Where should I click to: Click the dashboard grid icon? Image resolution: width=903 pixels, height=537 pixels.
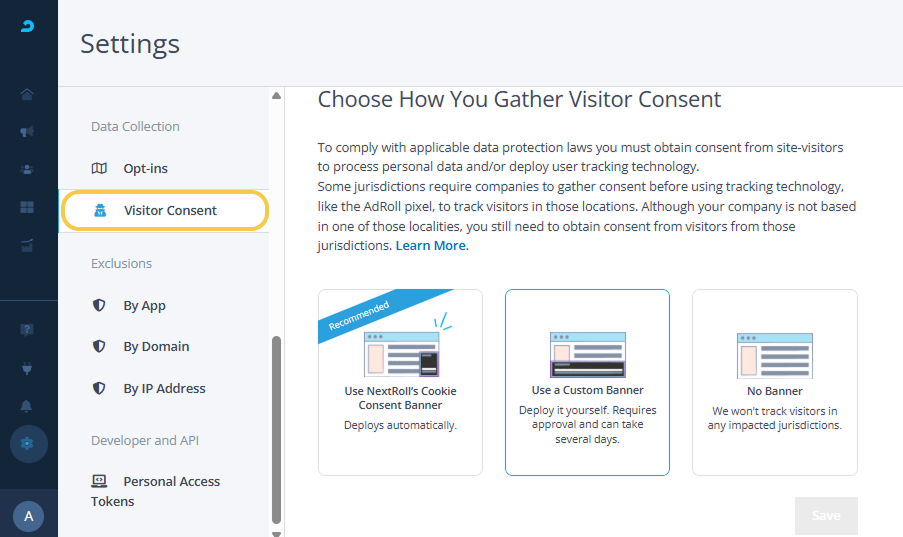(x=27, y=207)
